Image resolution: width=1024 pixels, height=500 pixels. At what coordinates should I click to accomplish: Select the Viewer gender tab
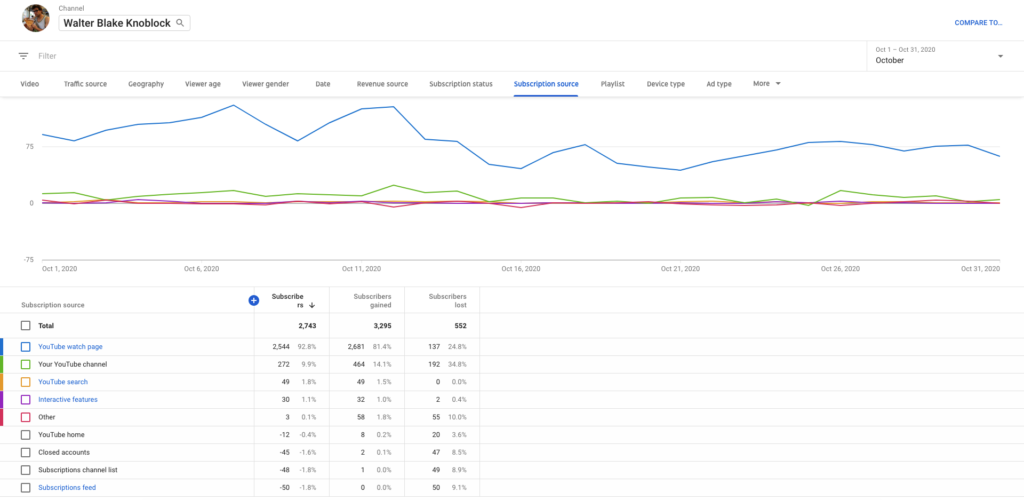(x=265, y=84)
